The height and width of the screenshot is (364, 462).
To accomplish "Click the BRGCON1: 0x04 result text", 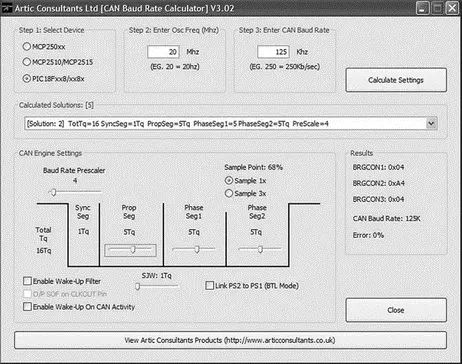I will click(x=378, y=167).
